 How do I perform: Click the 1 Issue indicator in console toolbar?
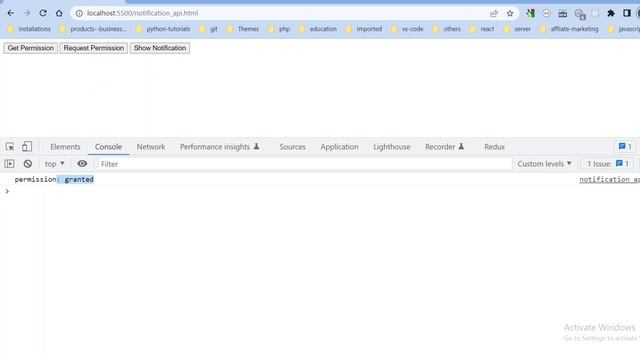607,164
